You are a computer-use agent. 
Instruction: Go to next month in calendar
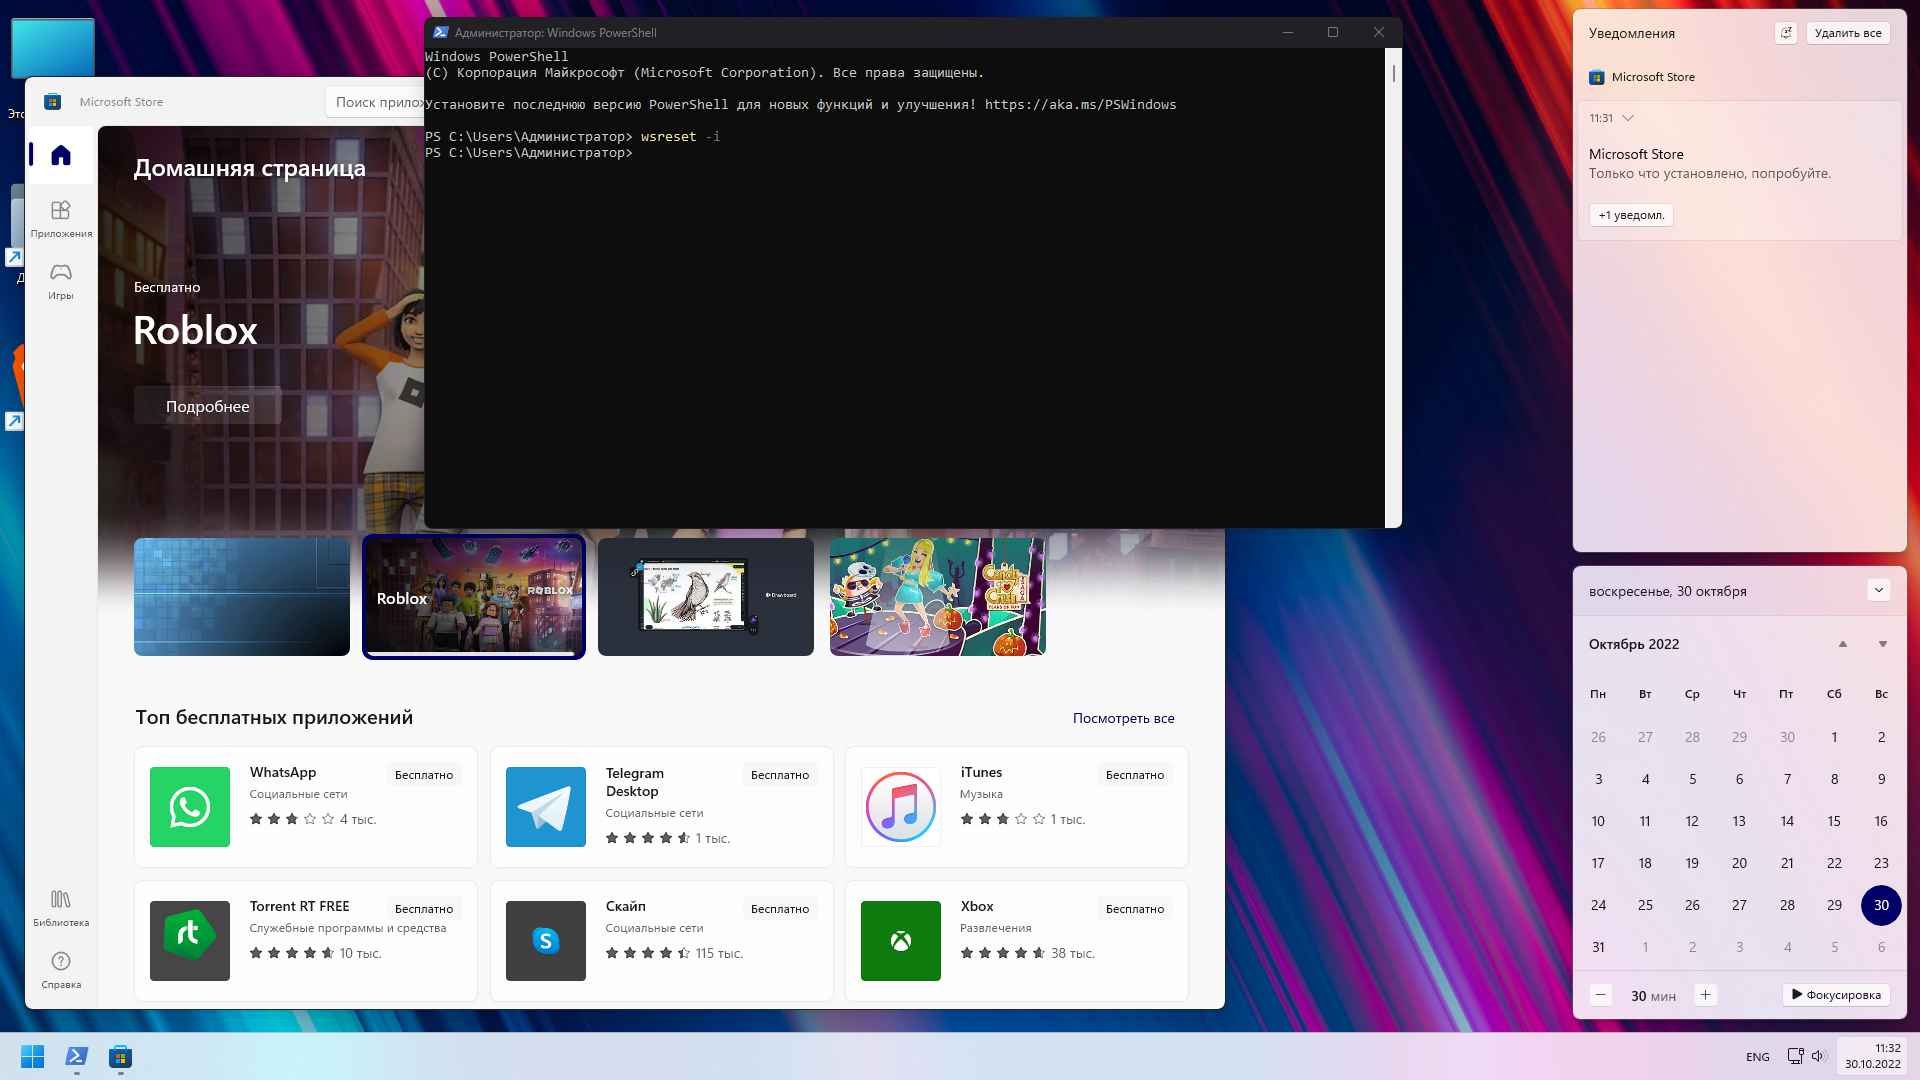click(x=1882, y=644)
